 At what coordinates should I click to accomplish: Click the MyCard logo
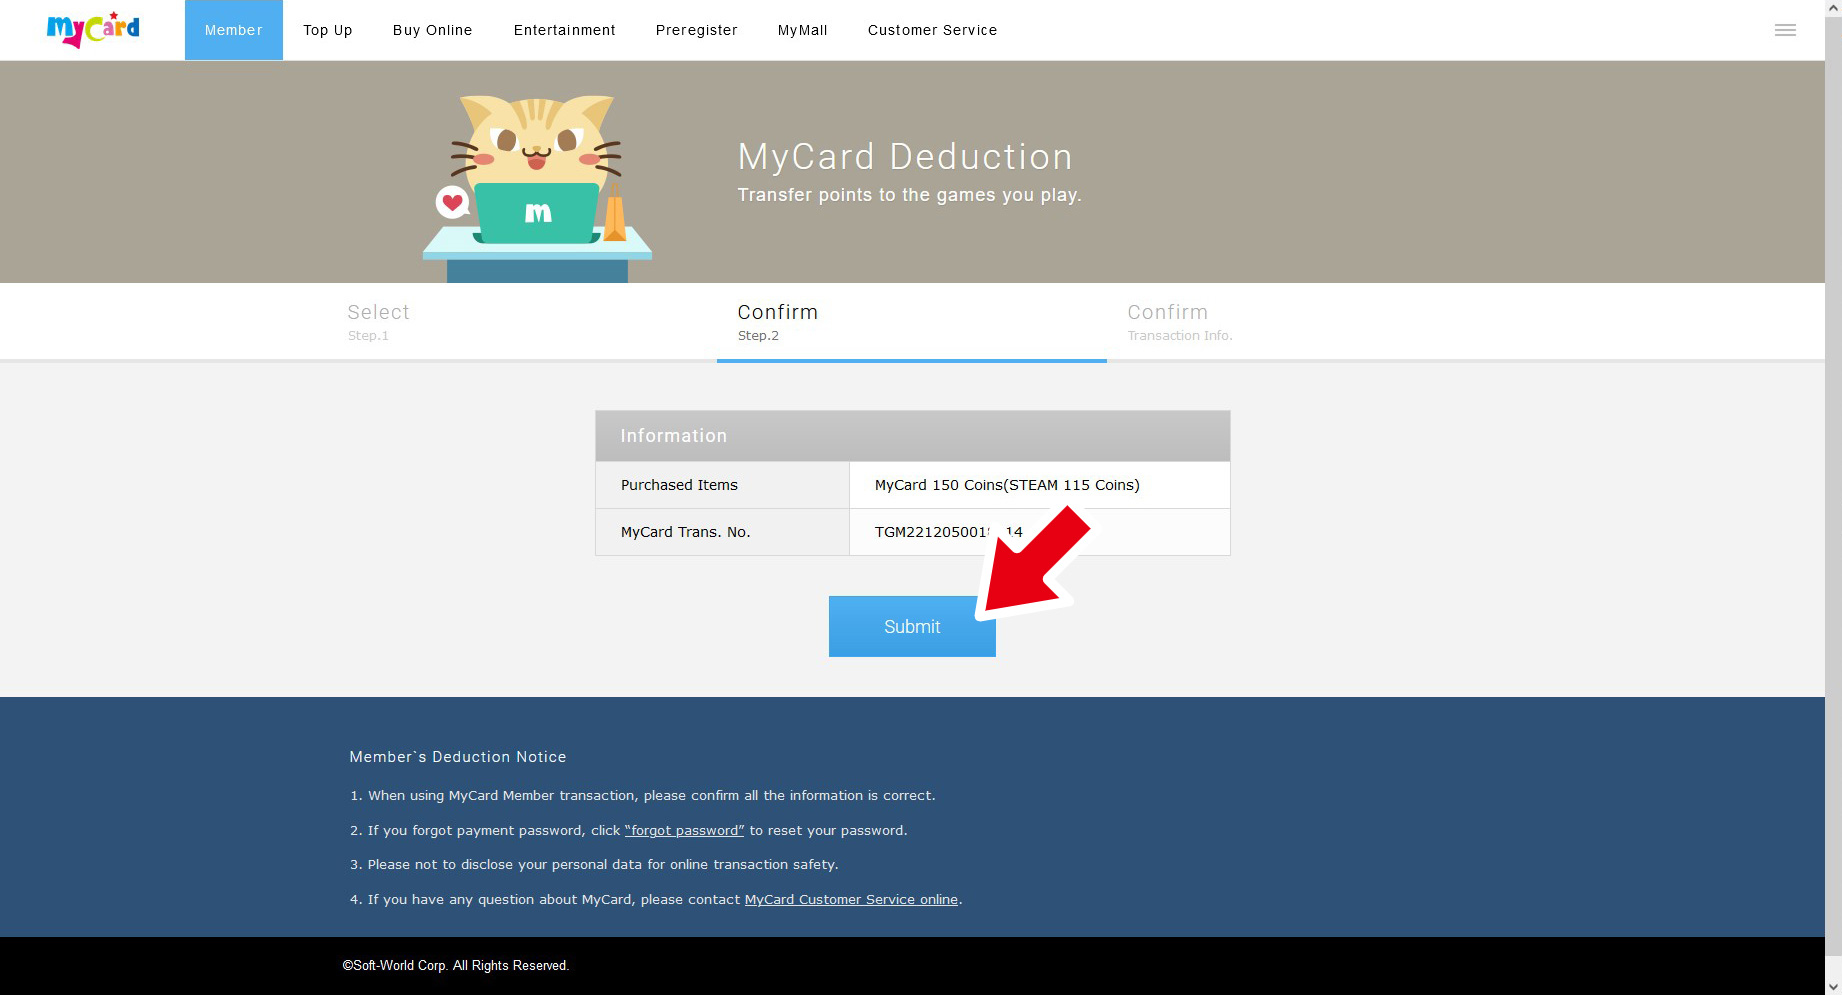pyautogui.click(x=93, y=30)
